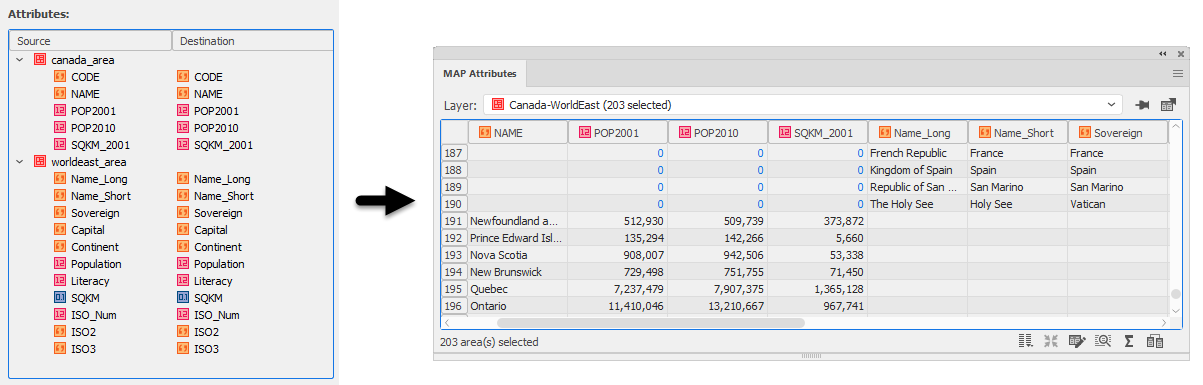1203x385 pixels.
Task: Click the source Population attribute
Action: click(96, 264)
